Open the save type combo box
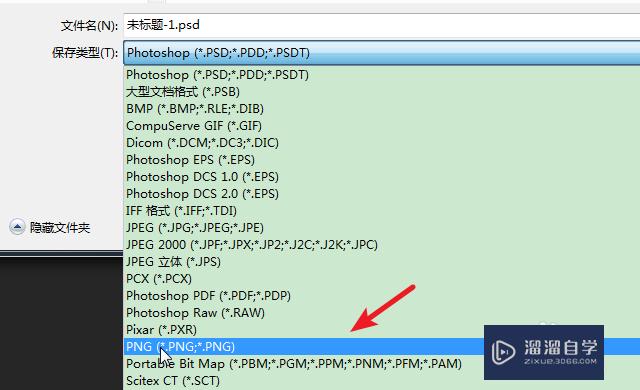Screen dimensions: 640x390 coord(382,53)
